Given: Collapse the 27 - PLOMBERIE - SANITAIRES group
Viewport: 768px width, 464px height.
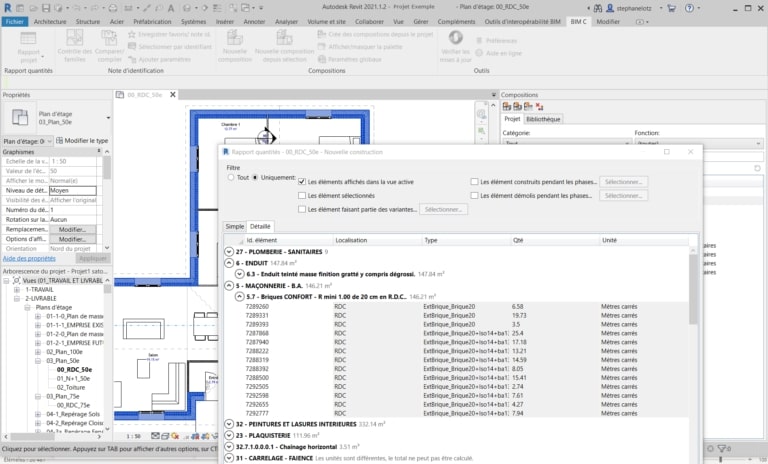Looking at the screenshot, I should click(x=230, y=251).
